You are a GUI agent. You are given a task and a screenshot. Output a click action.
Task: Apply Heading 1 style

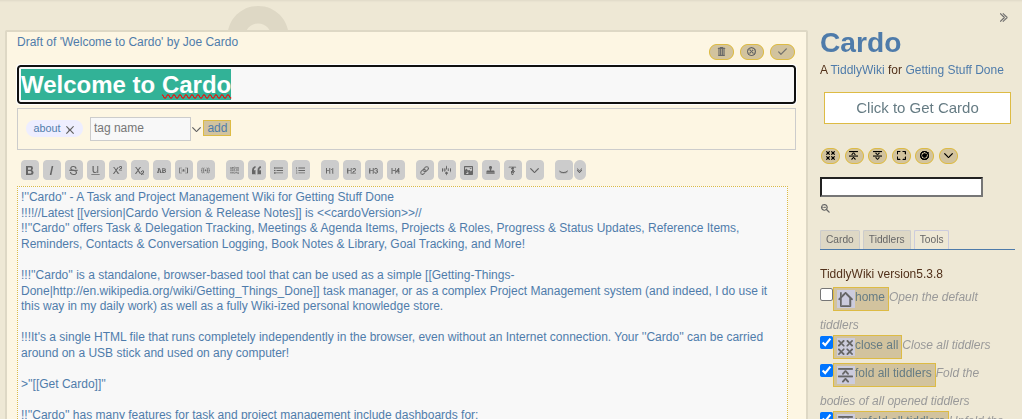coord(330,171)
